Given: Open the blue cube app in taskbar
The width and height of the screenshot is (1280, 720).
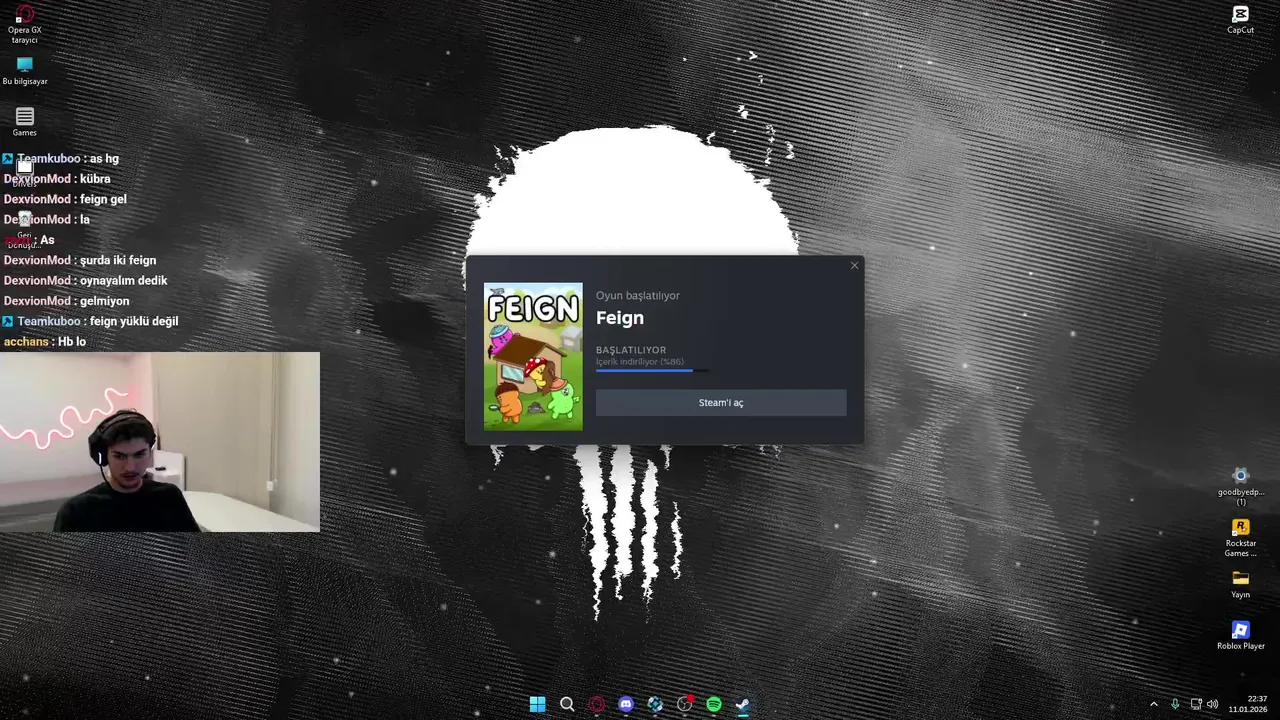Looking at the screenshot, I should pos(655,704).
